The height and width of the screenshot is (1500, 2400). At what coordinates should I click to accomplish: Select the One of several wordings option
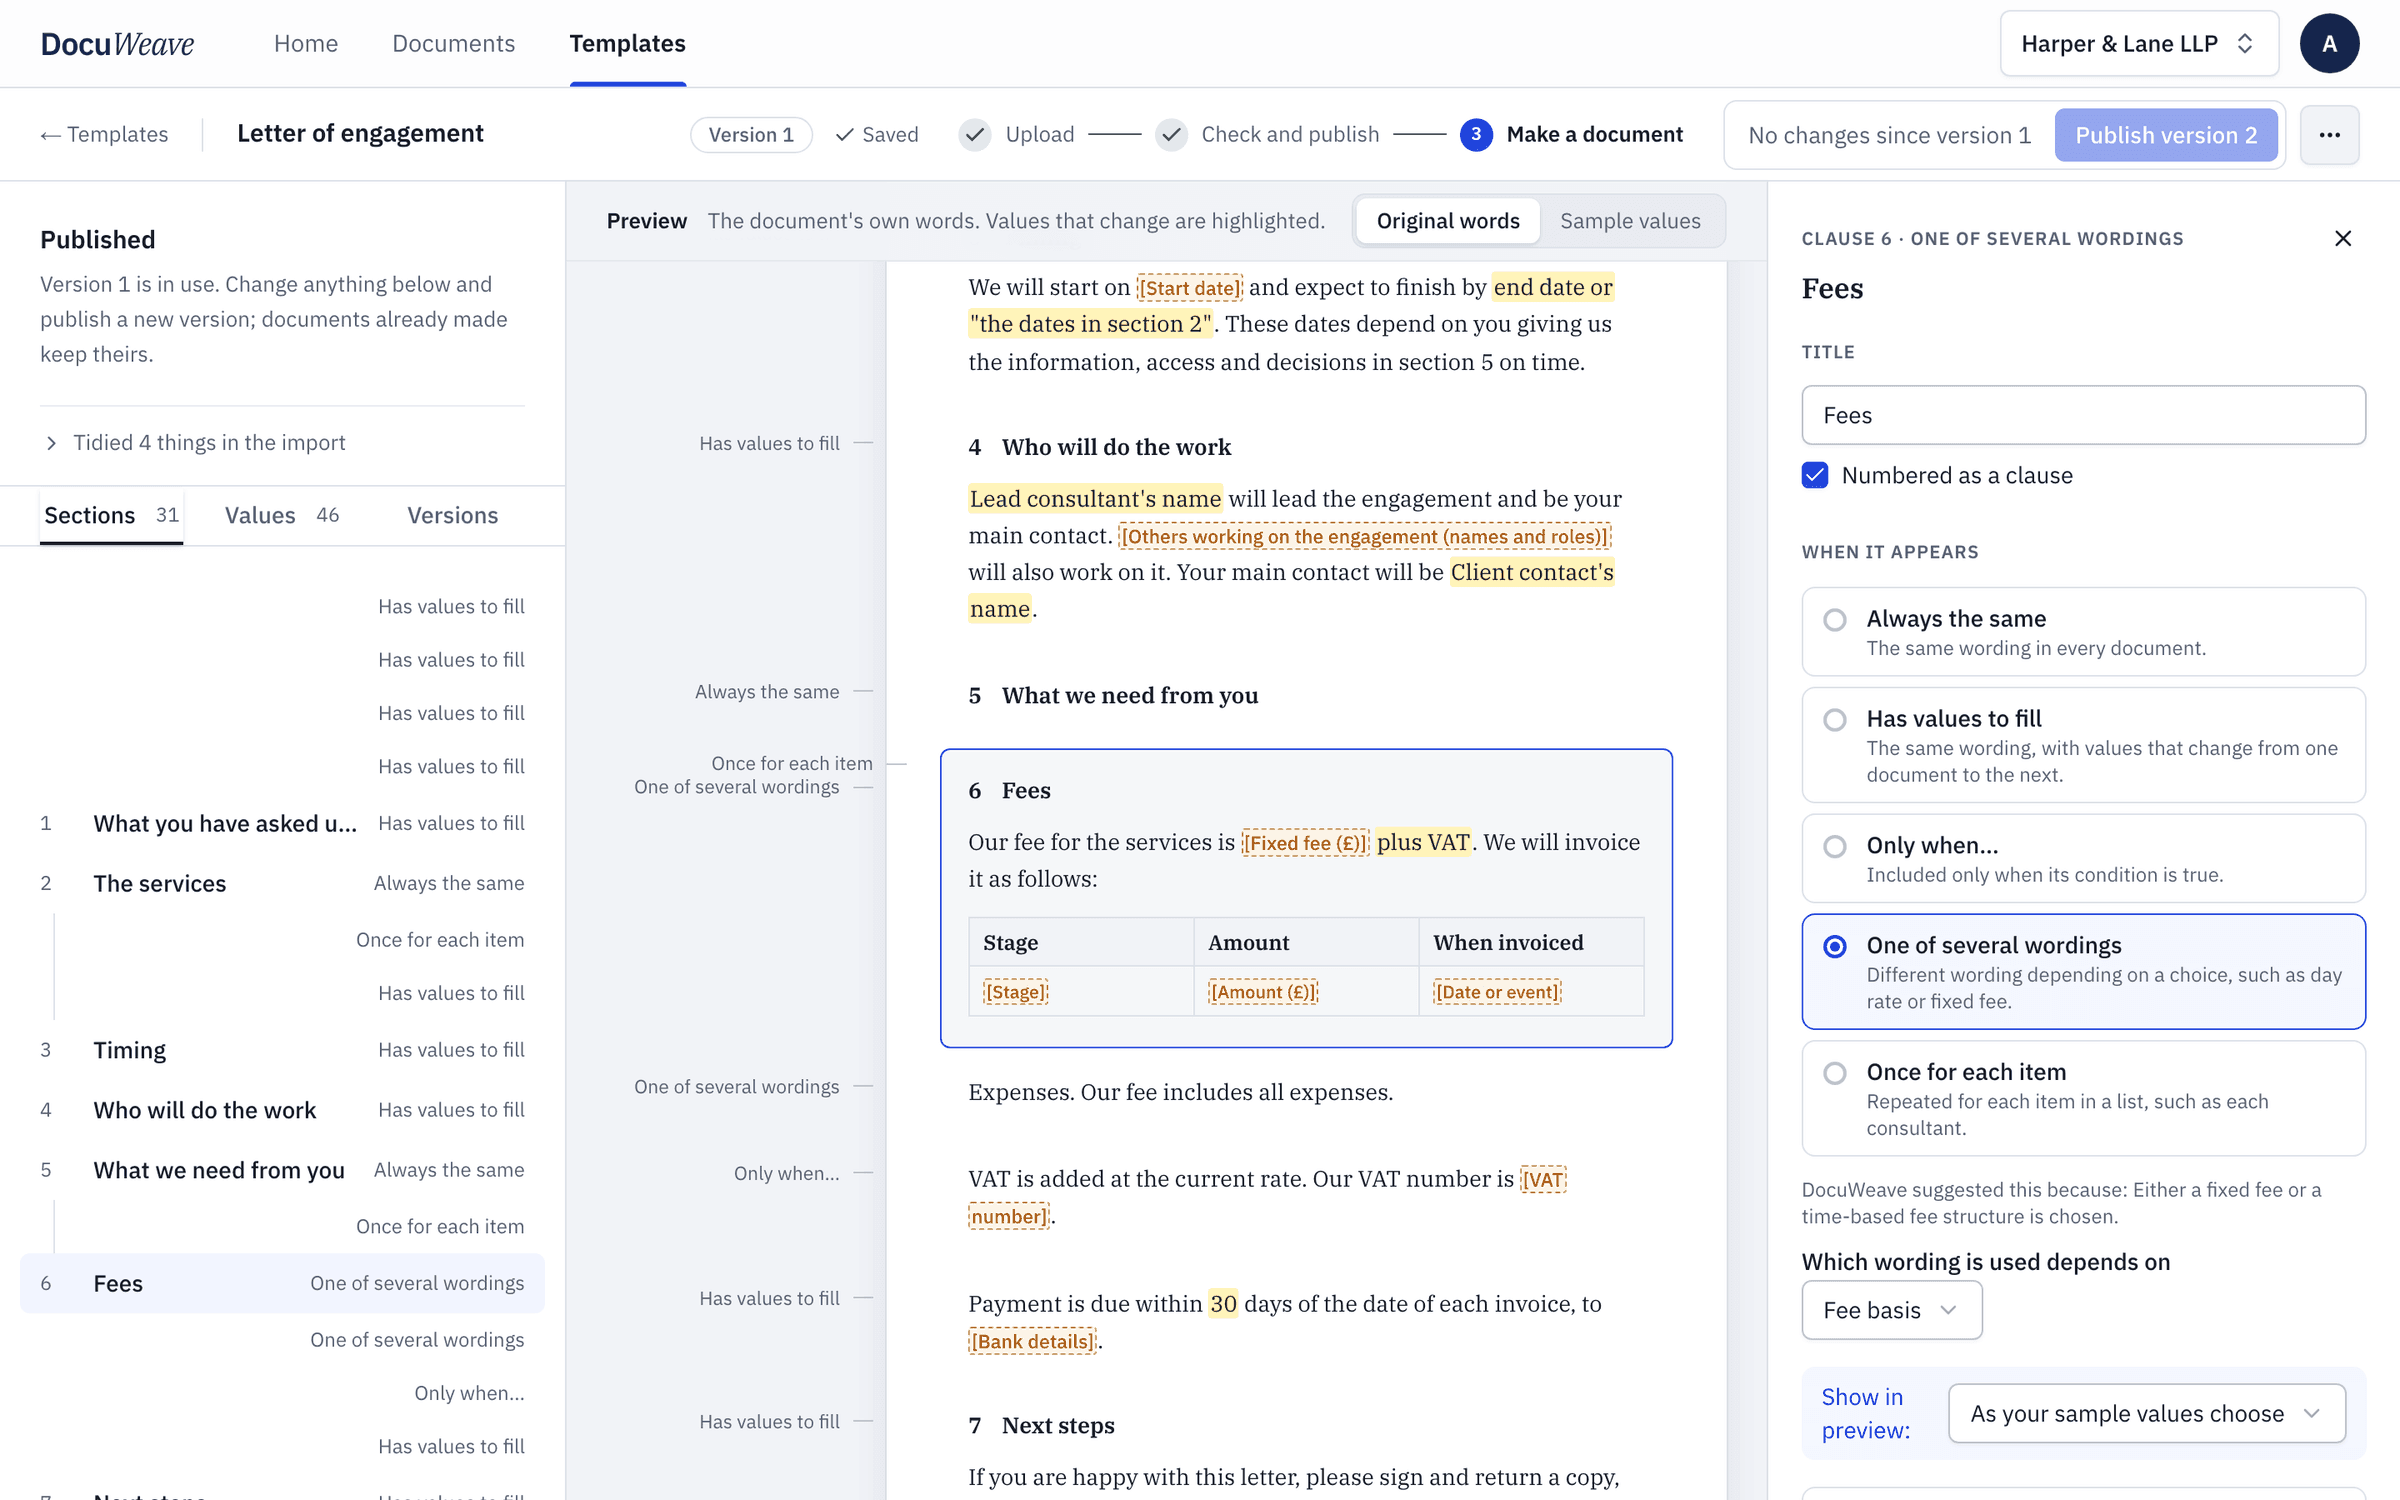pos(2083,972)
